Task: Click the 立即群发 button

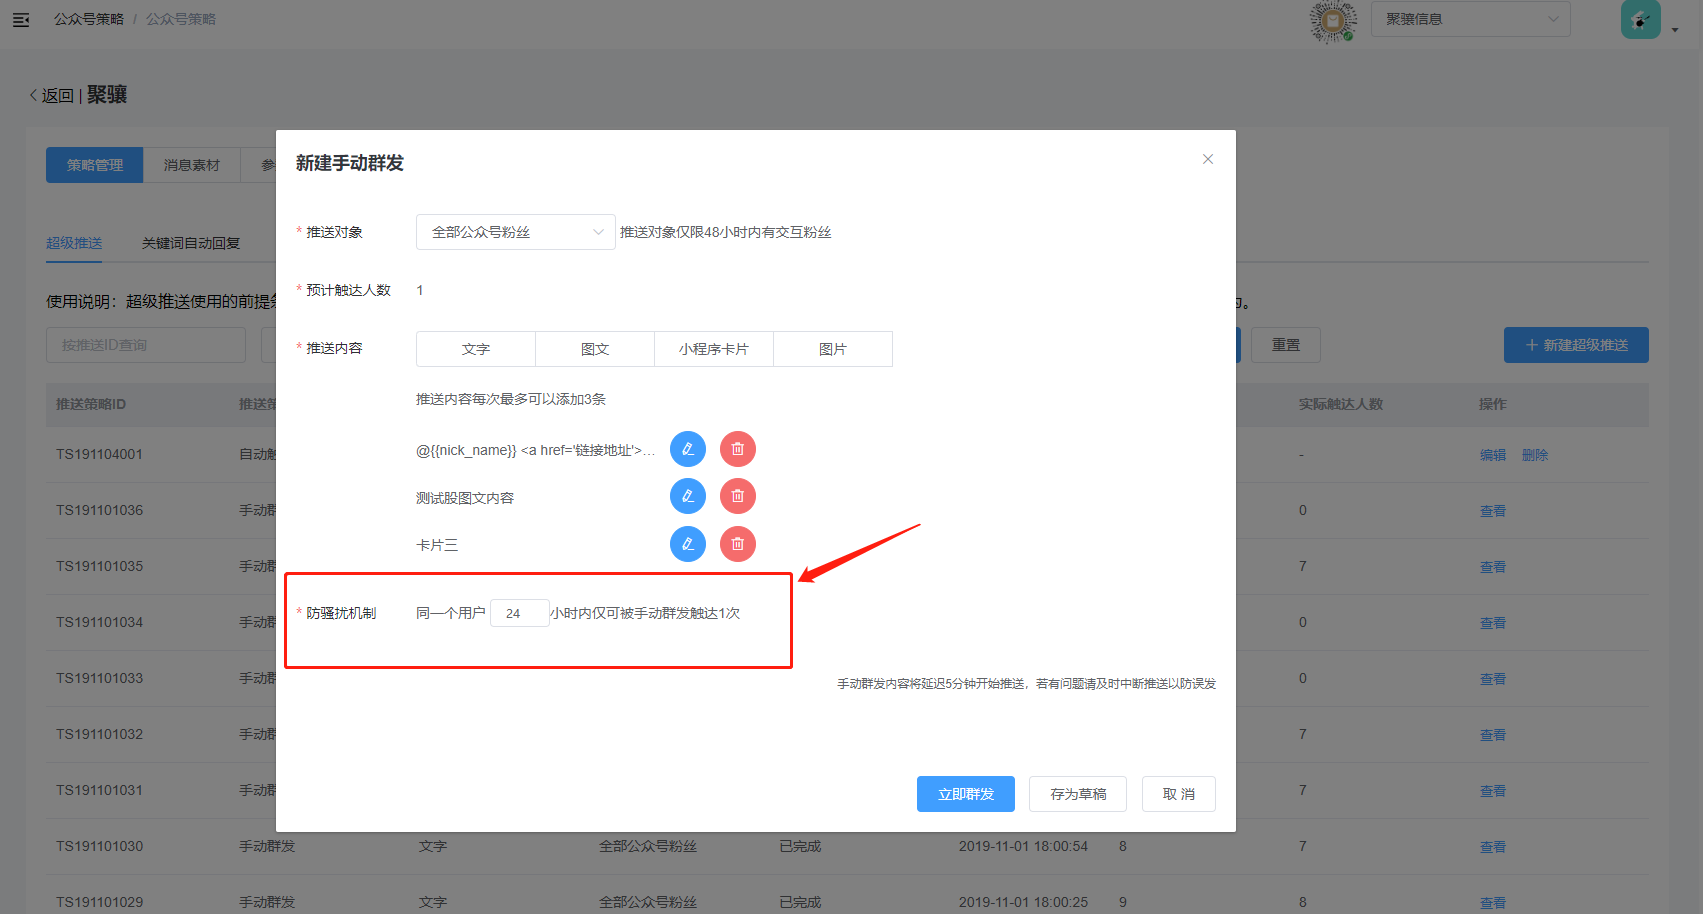Action: click(965, 794)
